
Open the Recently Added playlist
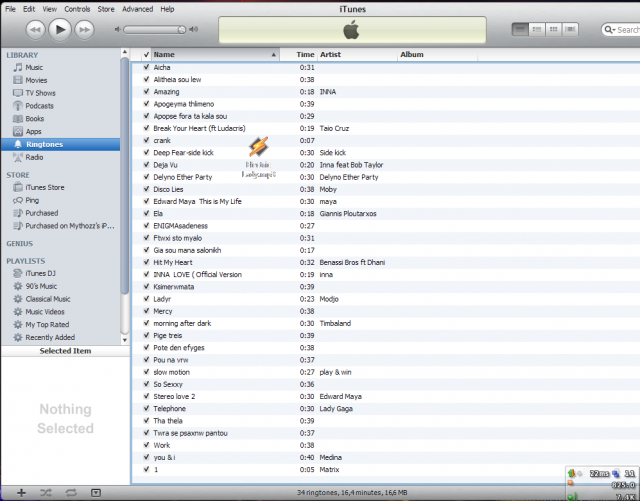61,337
